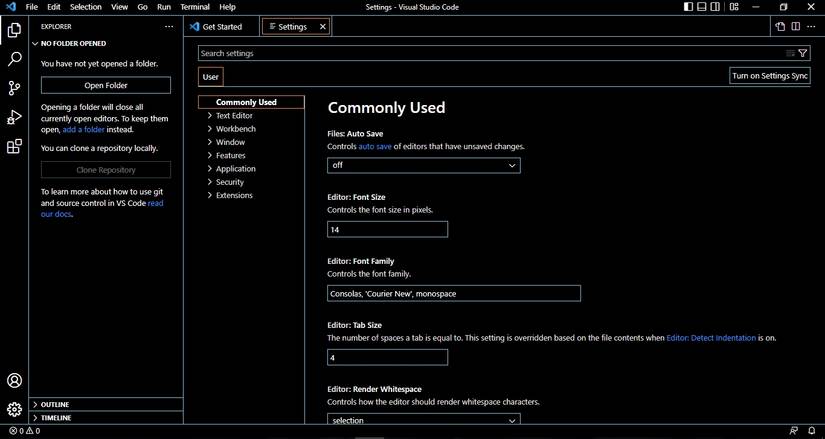Open the Run and Debug view
The height and width of the screenshot is (439, 825).
[x=14, y=118]
